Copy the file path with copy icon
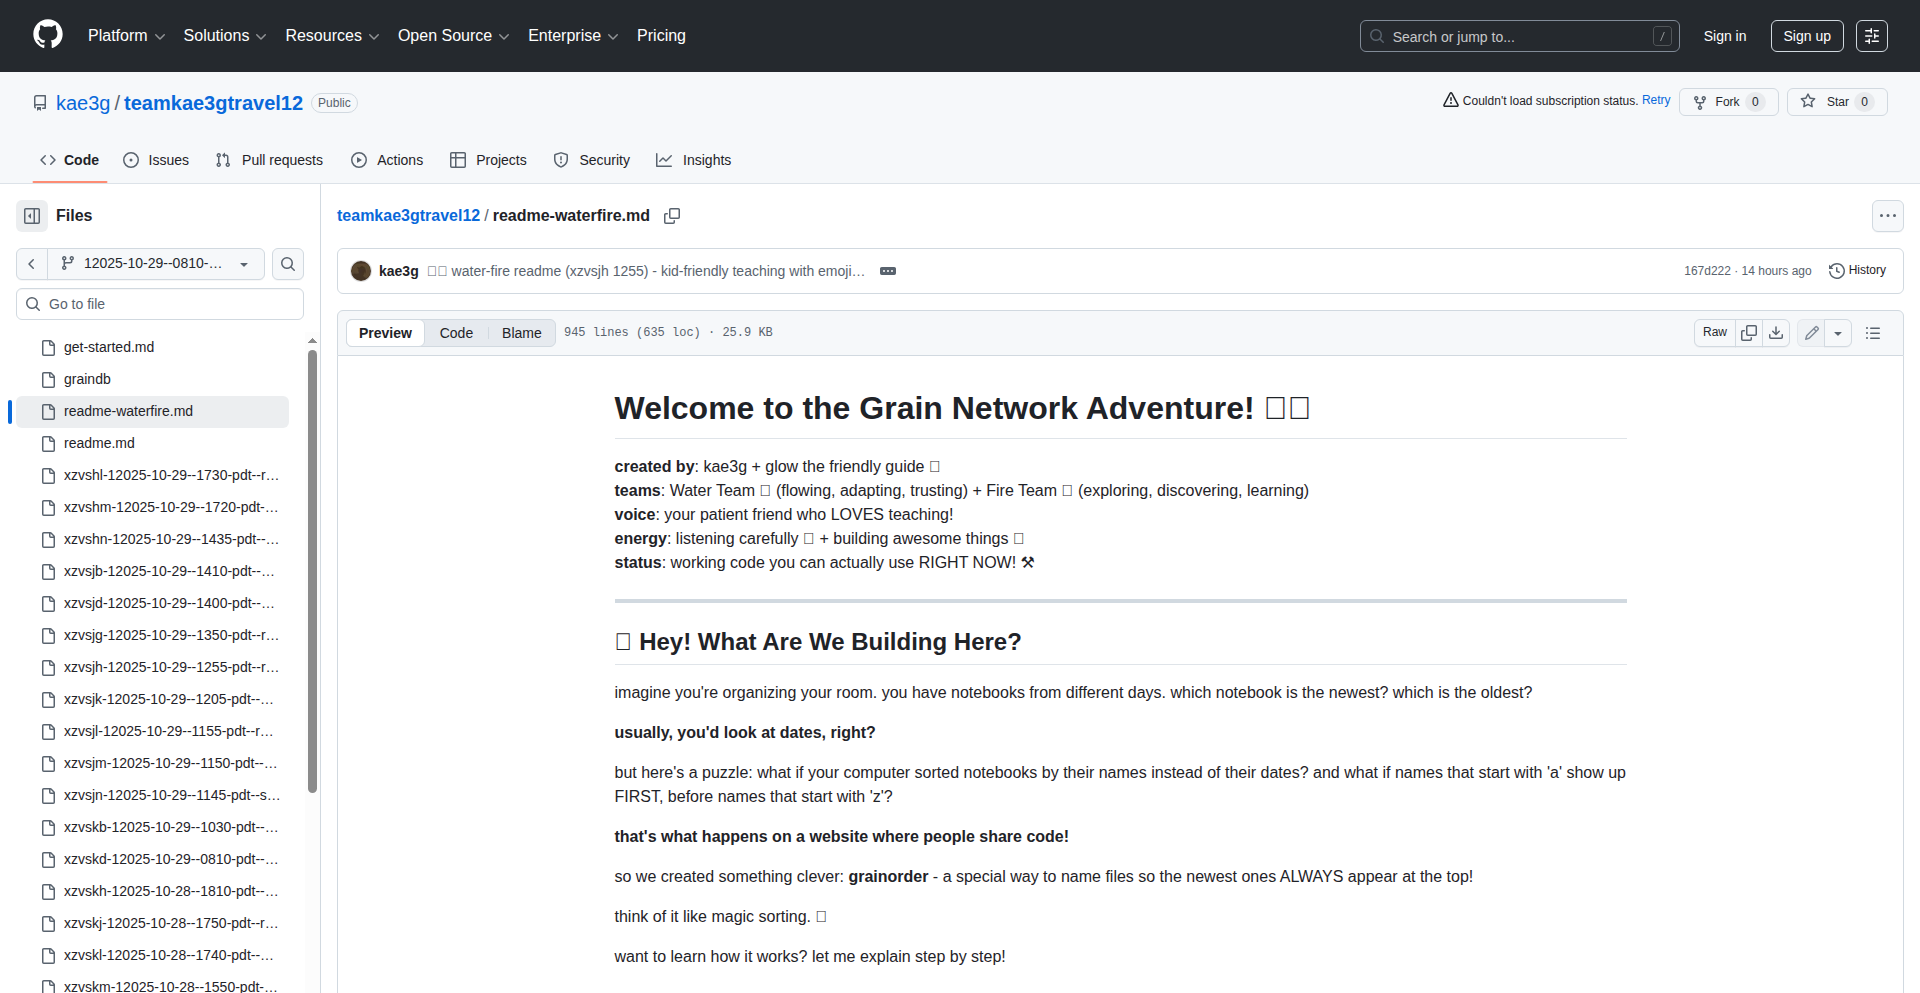This screenshot has height=993, width=1920. 672,216
